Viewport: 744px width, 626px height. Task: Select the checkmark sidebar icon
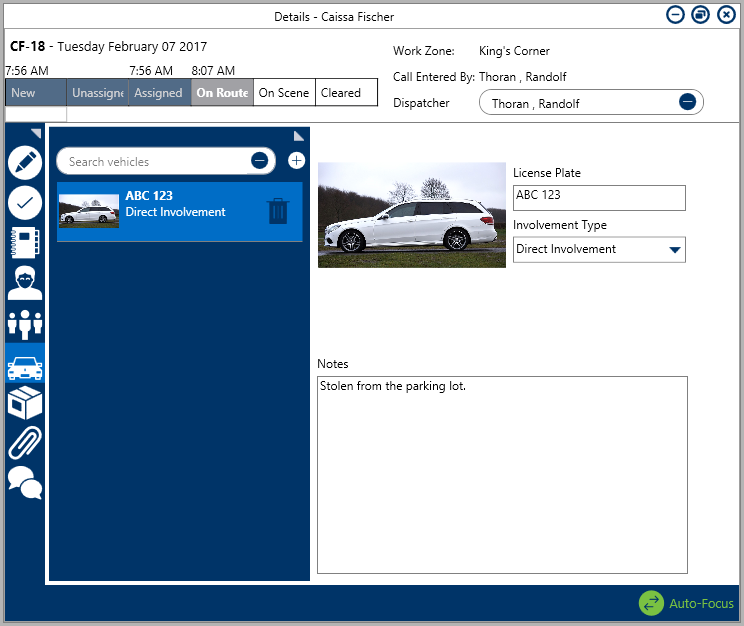point(25,203)
